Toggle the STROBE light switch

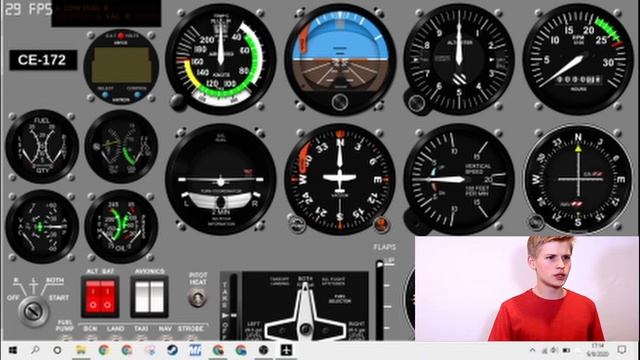[x=191, y=338]
